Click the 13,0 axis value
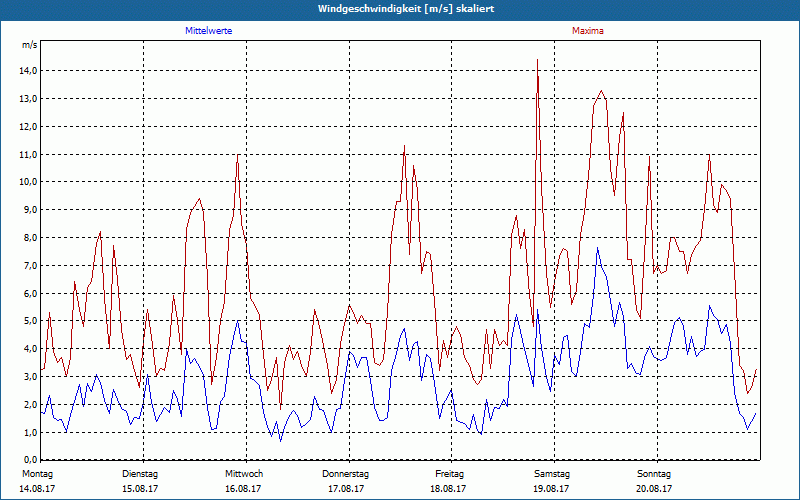The height and width of the screenshot is (500, 800). [29, 98]
